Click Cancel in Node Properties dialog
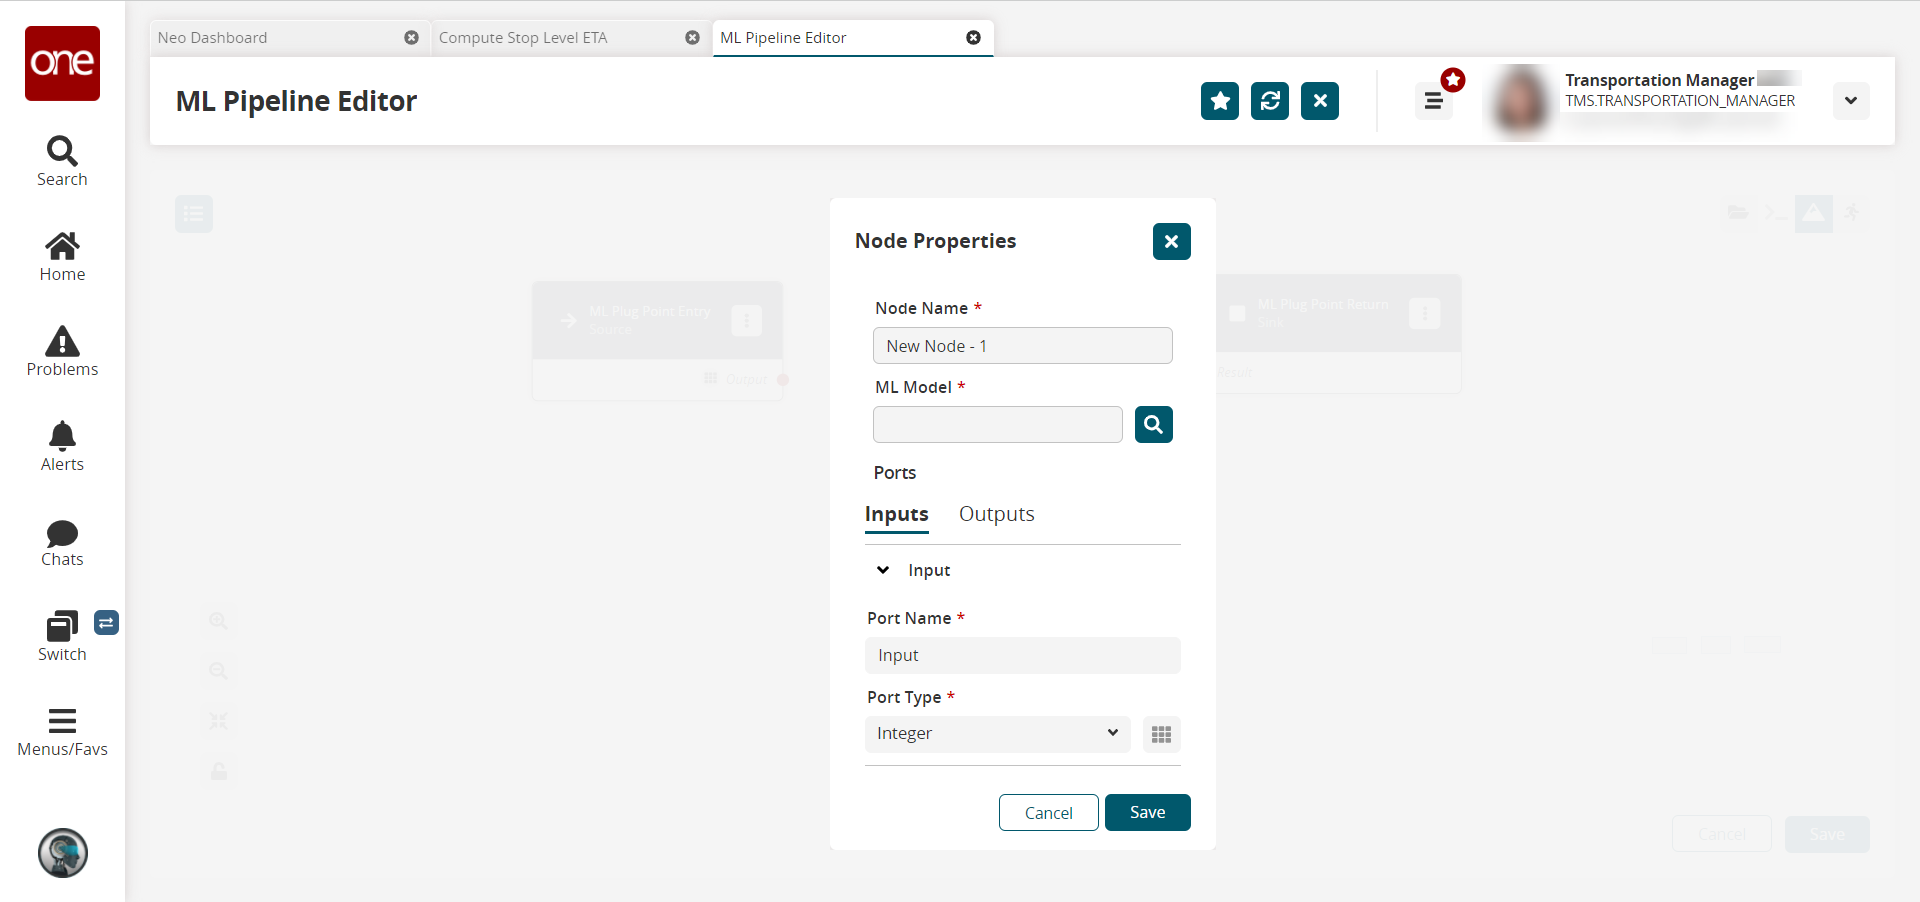The height and width of the screenshot is (902, 1920). coord(1048,813)
